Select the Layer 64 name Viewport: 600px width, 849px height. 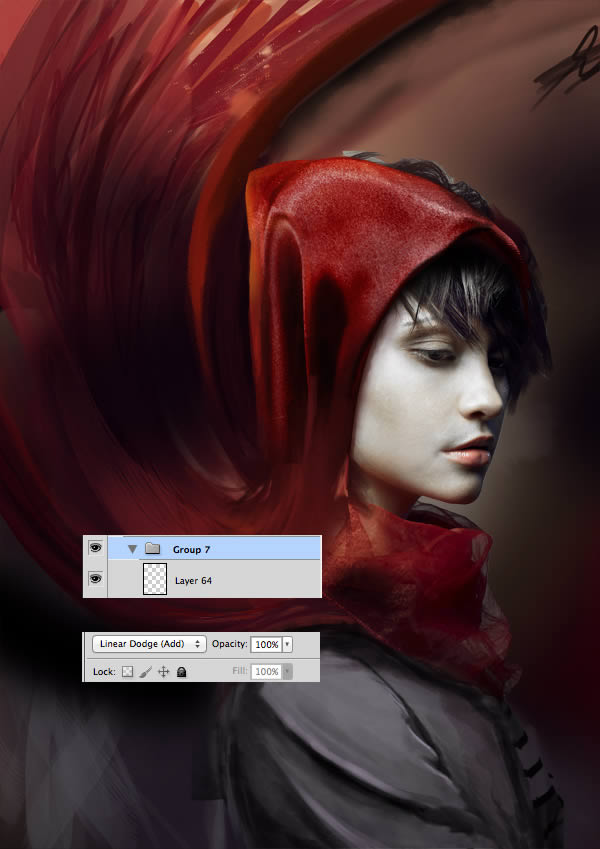(193, 580)
